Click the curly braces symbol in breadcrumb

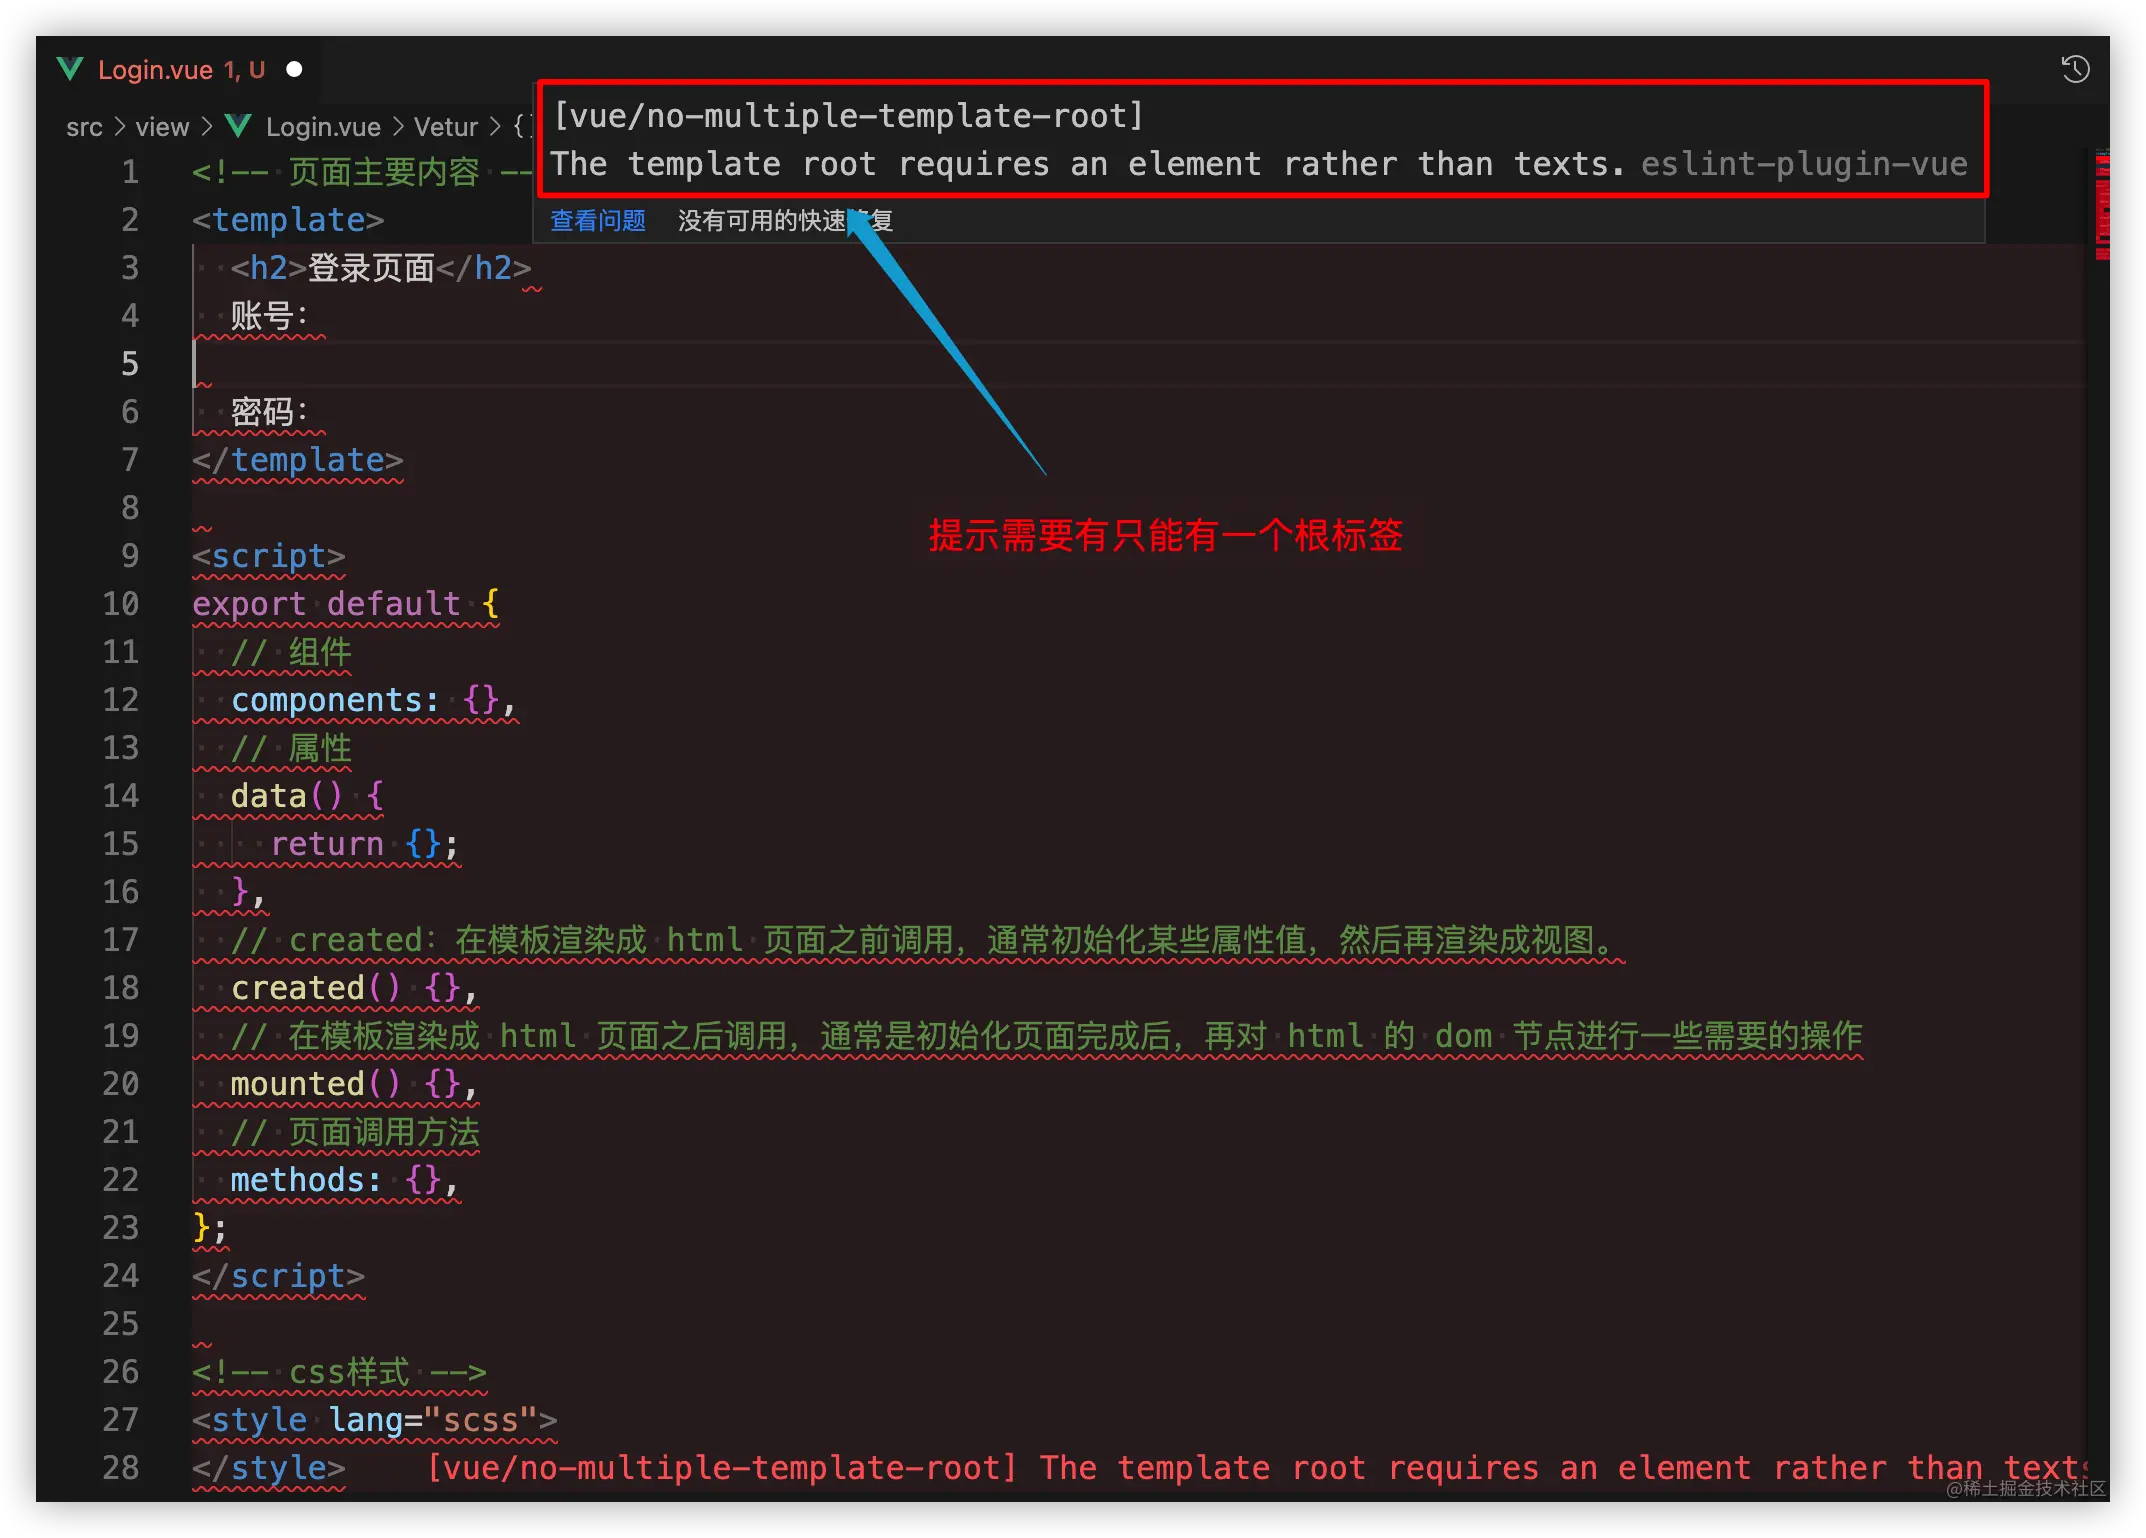pyautogui.click(x=522, y=126)
